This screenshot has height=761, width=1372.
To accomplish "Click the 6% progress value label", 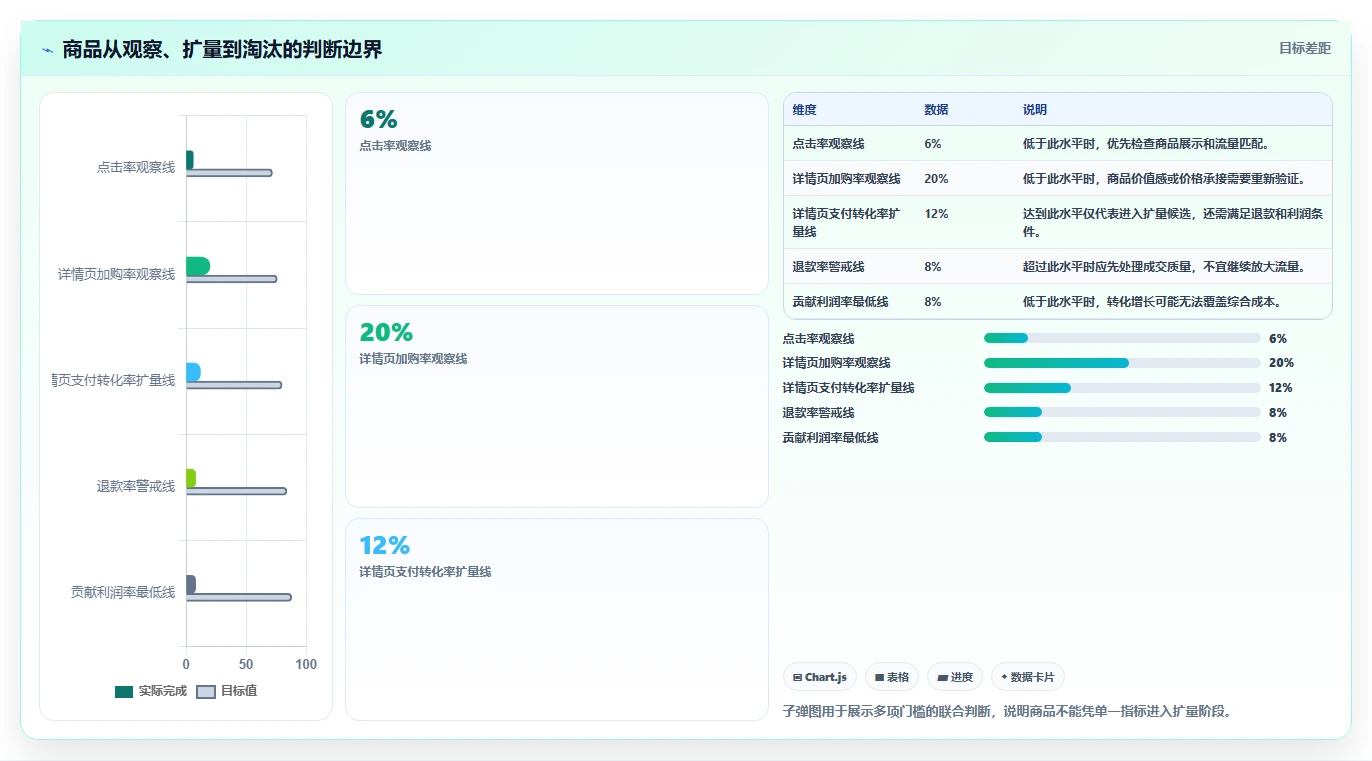I will [x=1278, y=339].
